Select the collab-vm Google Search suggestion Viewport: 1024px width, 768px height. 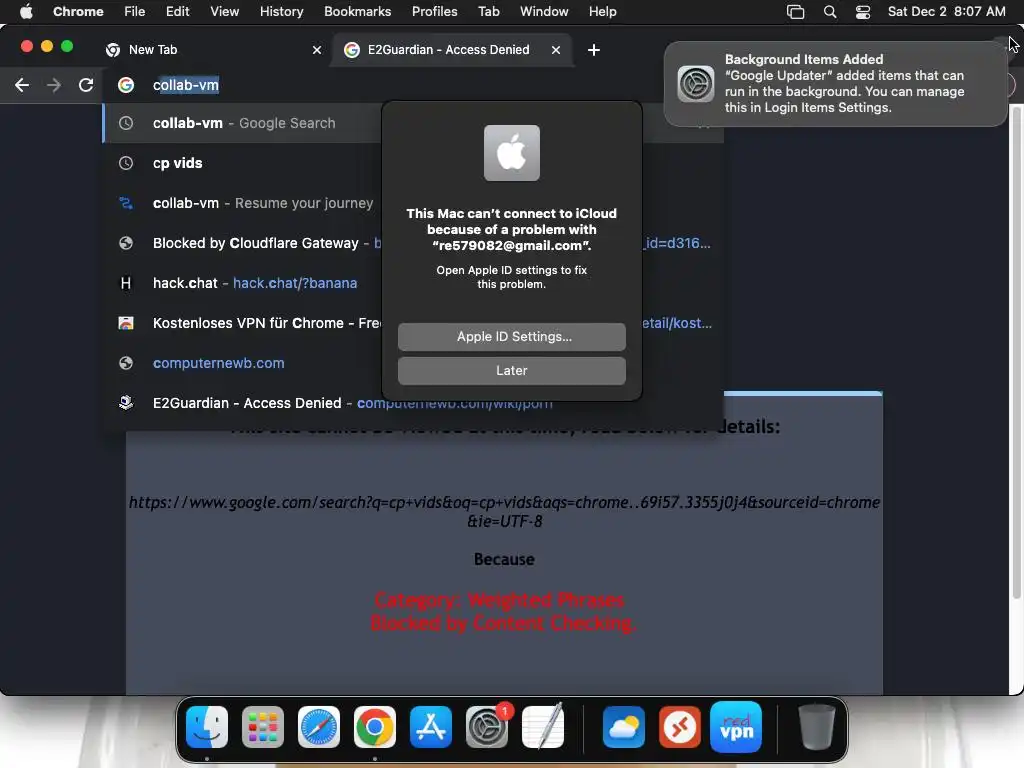pyautogui.click(x=242, y=123)
